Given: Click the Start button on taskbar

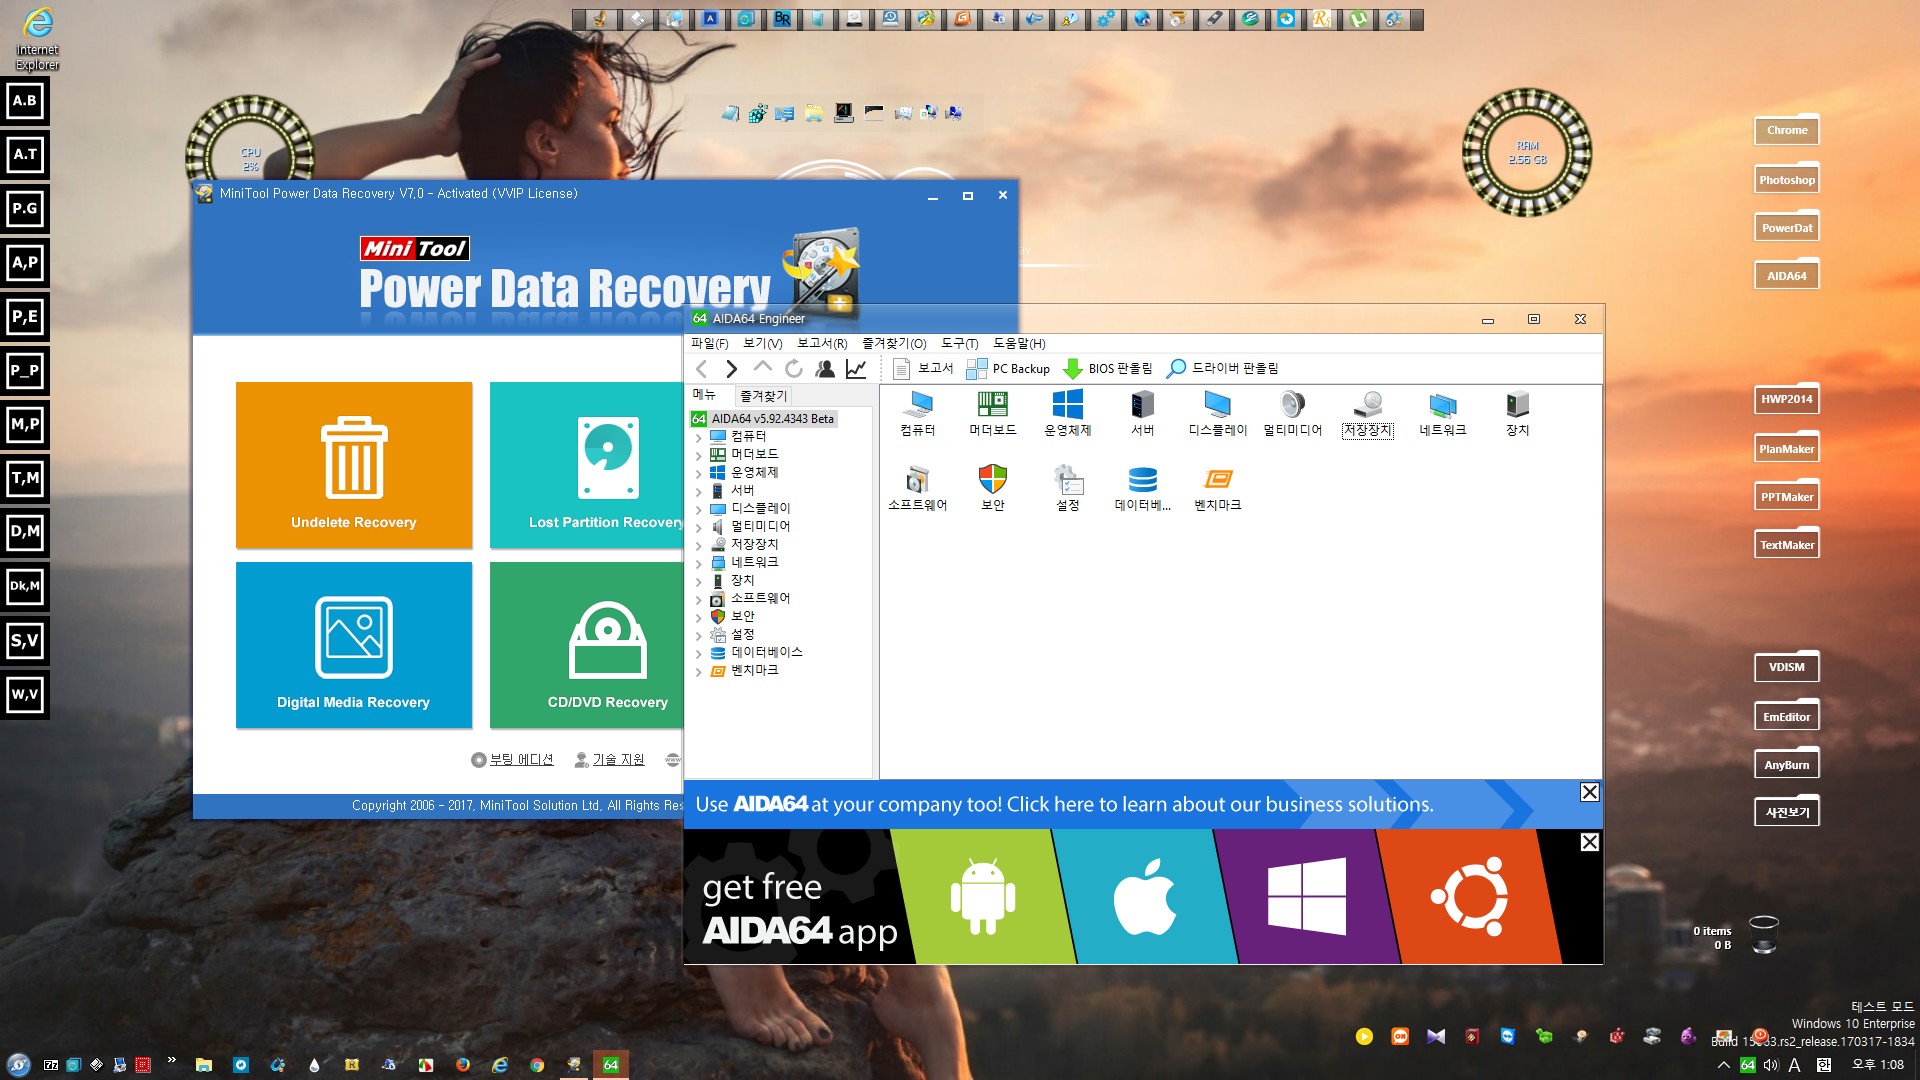Looking at the screenshot, I should point(18,1065).
